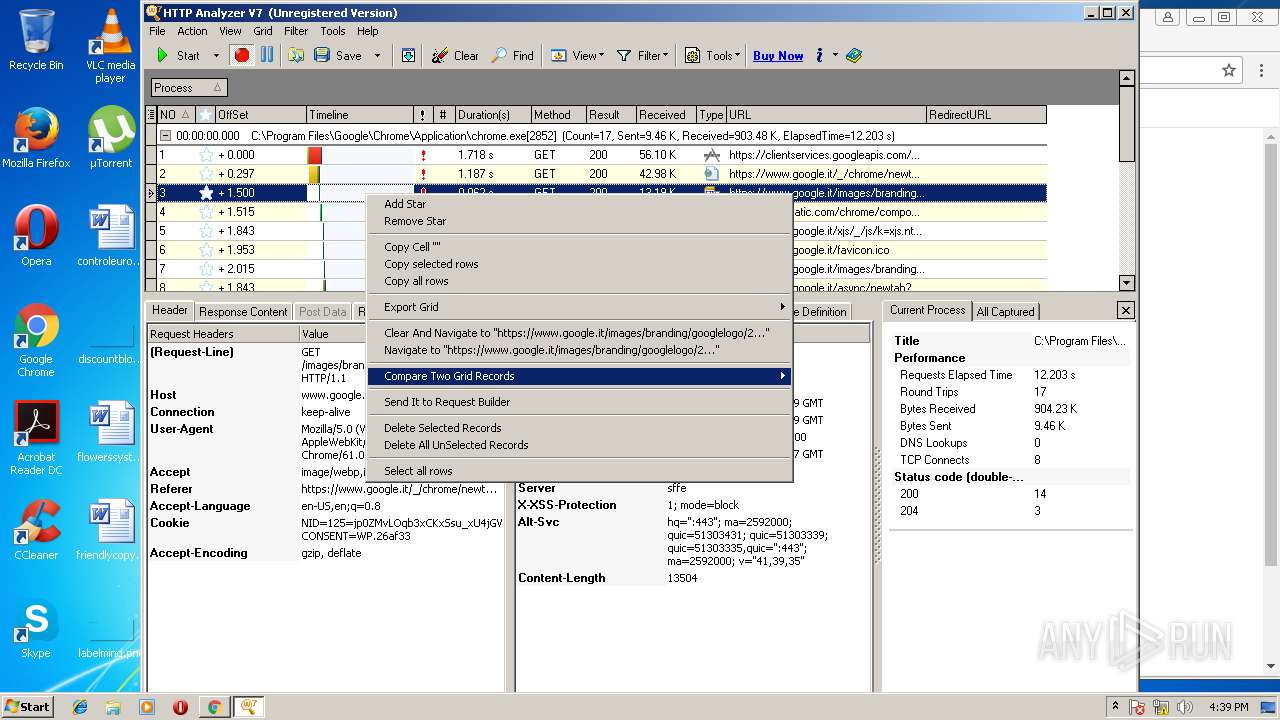Collapse the chrome.exe process group row
Screen dimensions: 1280x720
click(166, 135)
